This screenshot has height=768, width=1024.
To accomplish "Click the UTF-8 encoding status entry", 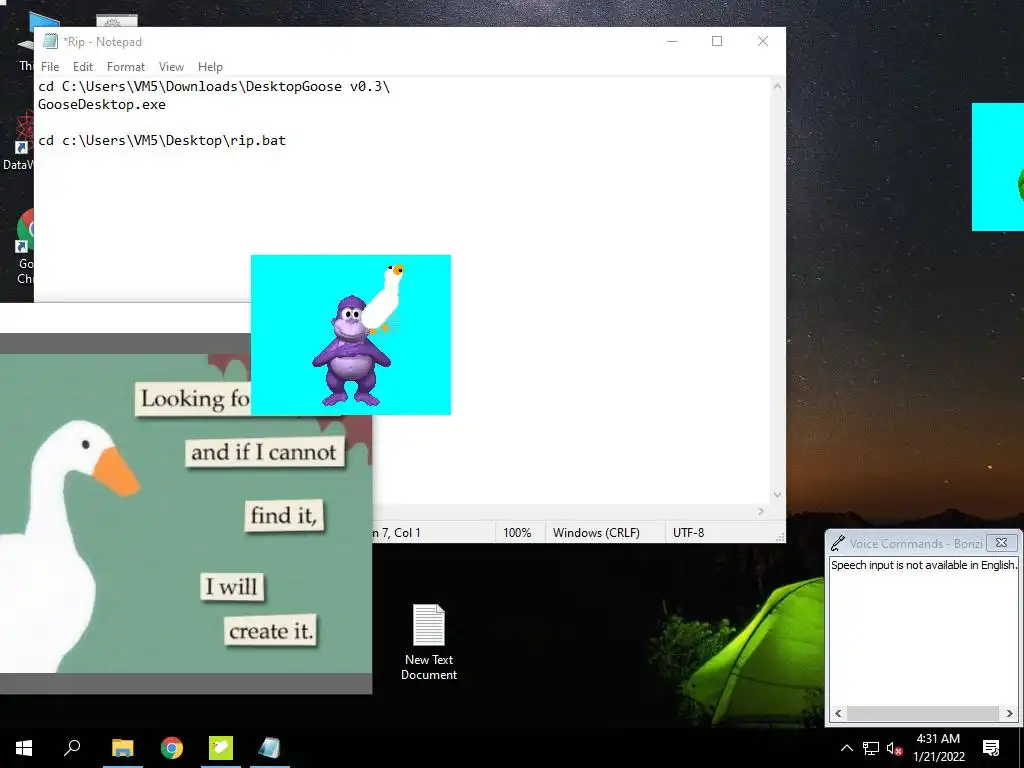I will click(688, 533).
